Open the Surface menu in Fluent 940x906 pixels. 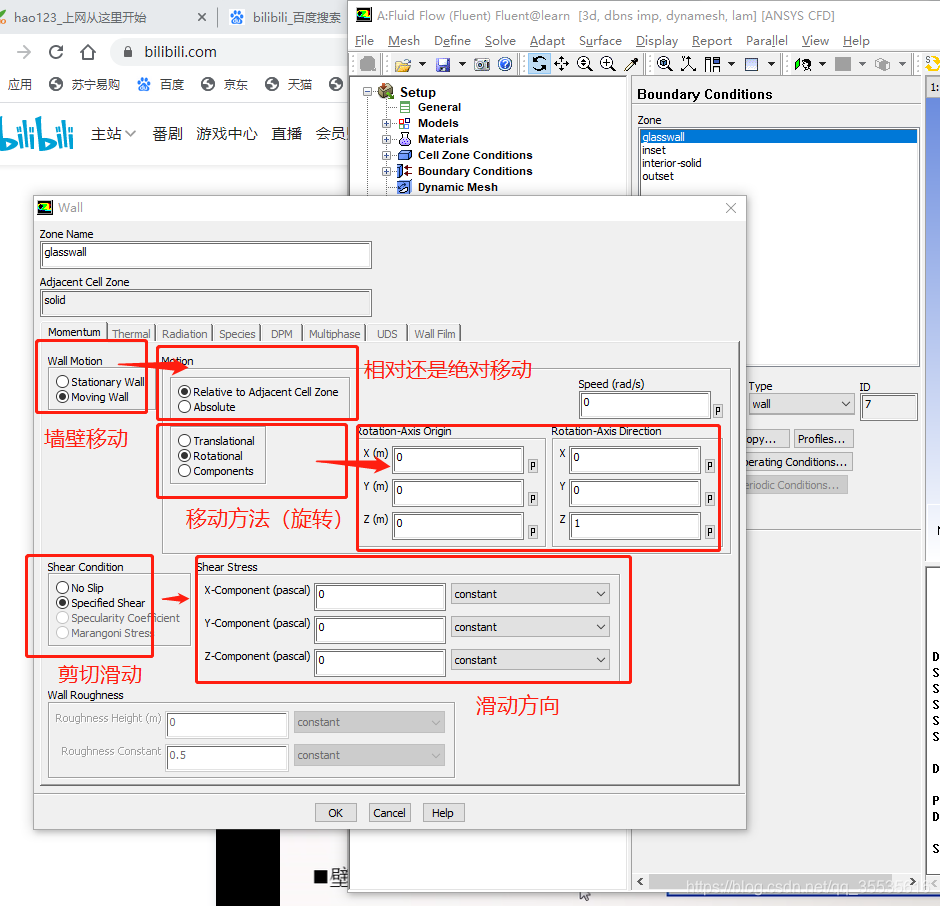coord(600,41)
